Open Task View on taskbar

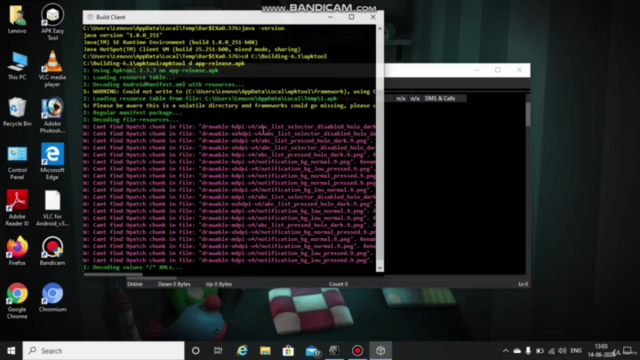click(218, 351)
